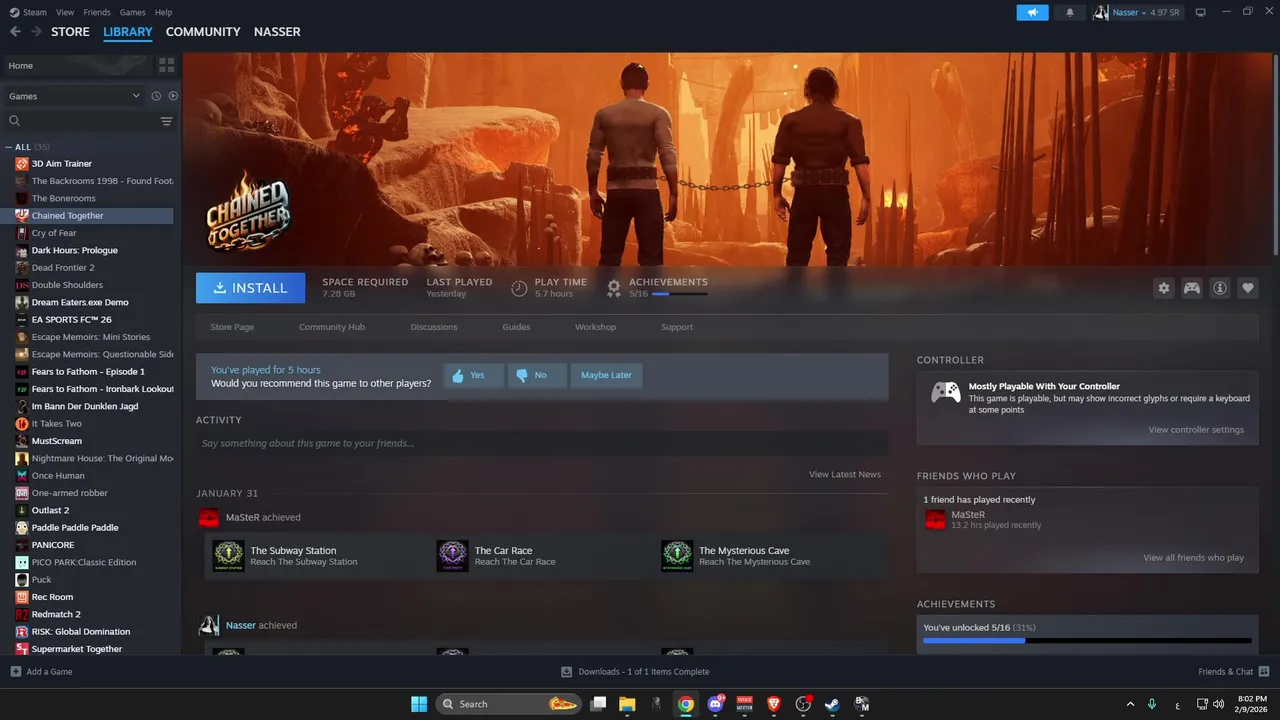Click the Home library button
Screen dimensions: 1280x720
pyautogui.click(x=78, y=65)
